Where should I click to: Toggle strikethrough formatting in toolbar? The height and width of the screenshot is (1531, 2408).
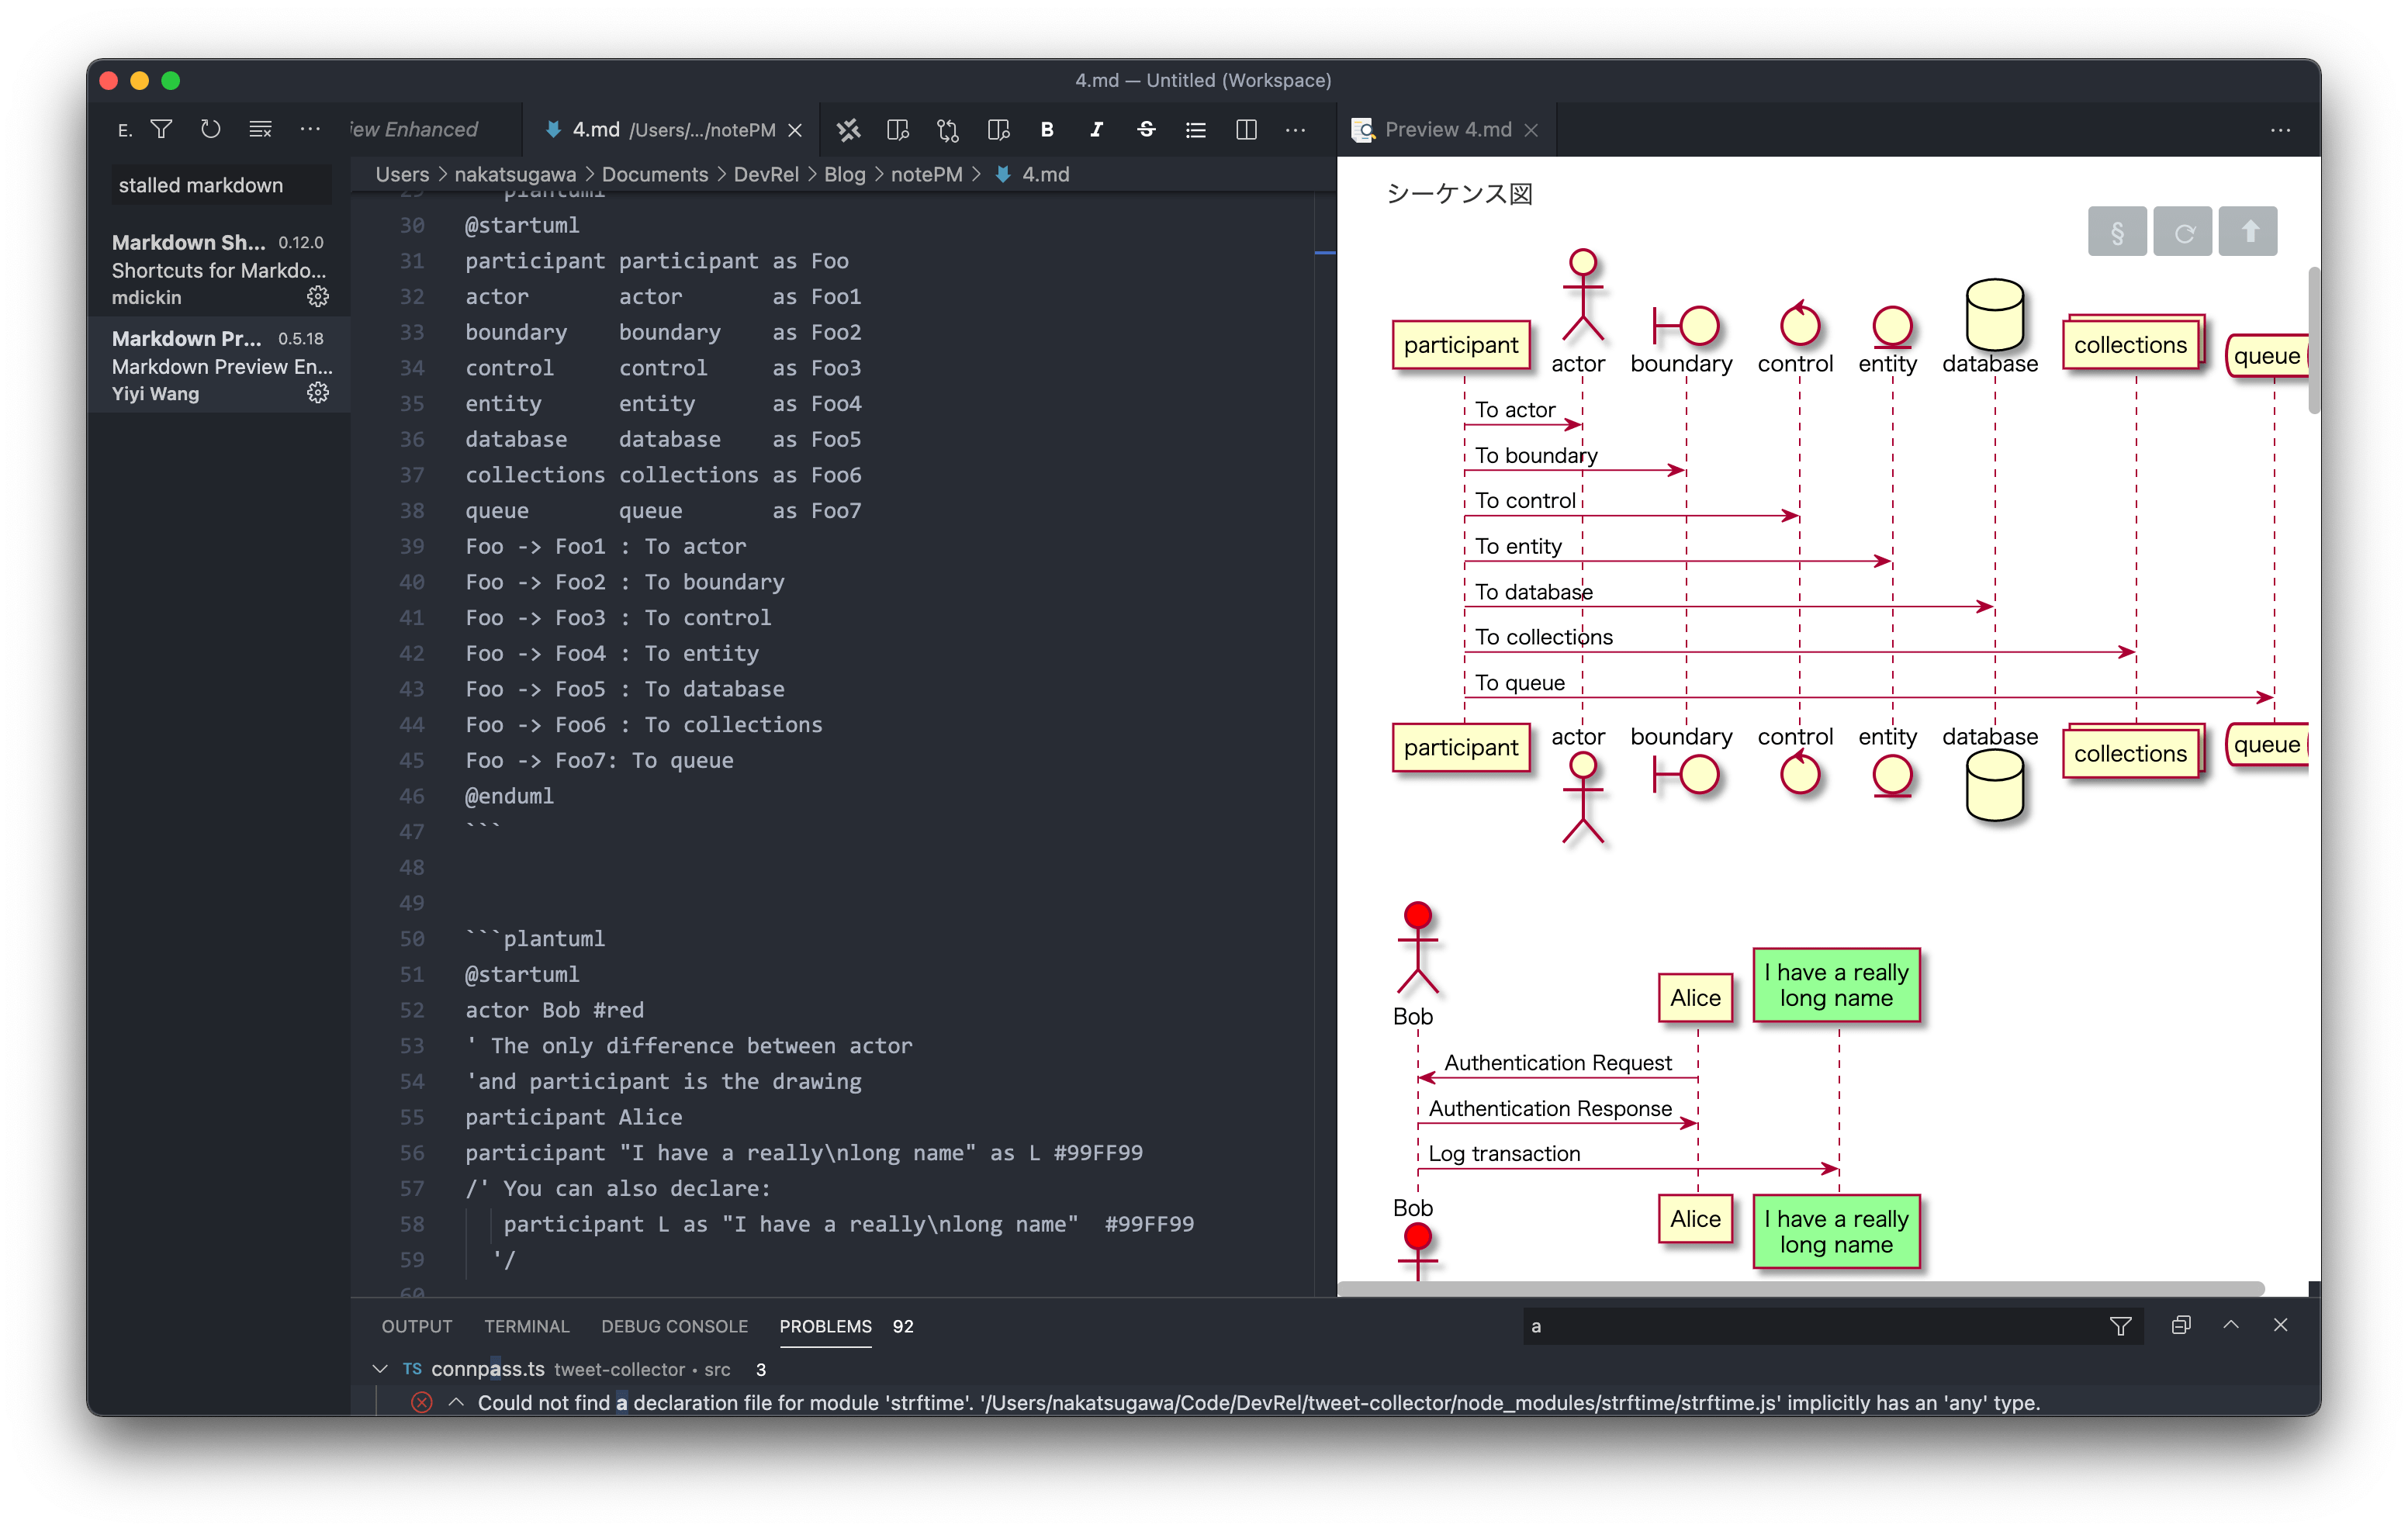(1146, 130)
